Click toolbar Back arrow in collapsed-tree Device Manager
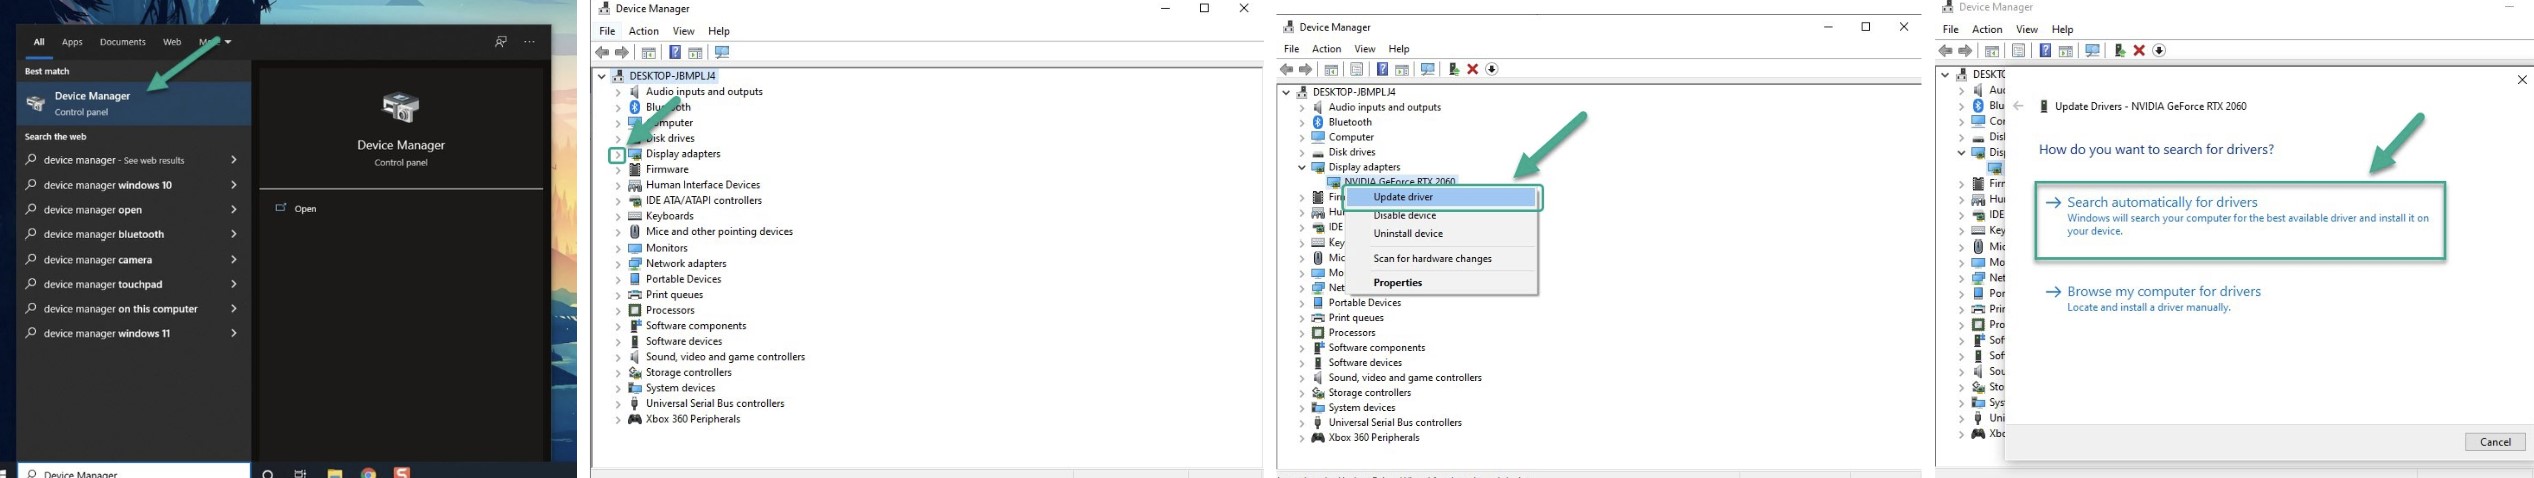 coord(602,52)
